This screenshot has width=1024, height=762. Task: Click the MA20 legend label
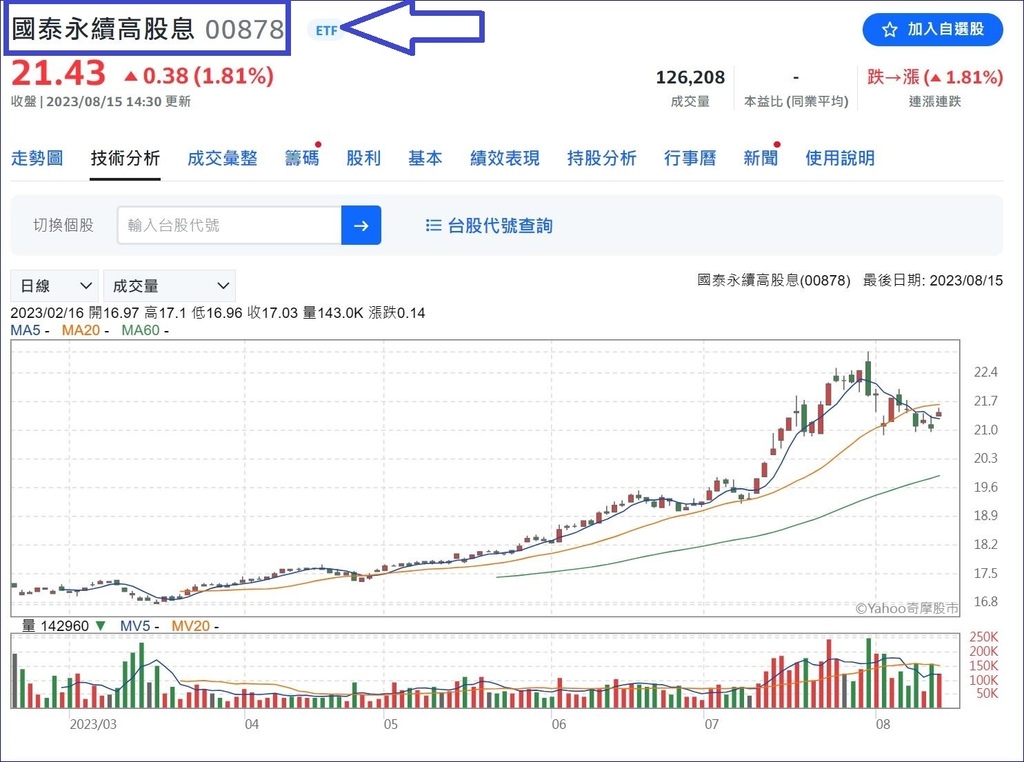pyautogui.click(x=81, y=330)
